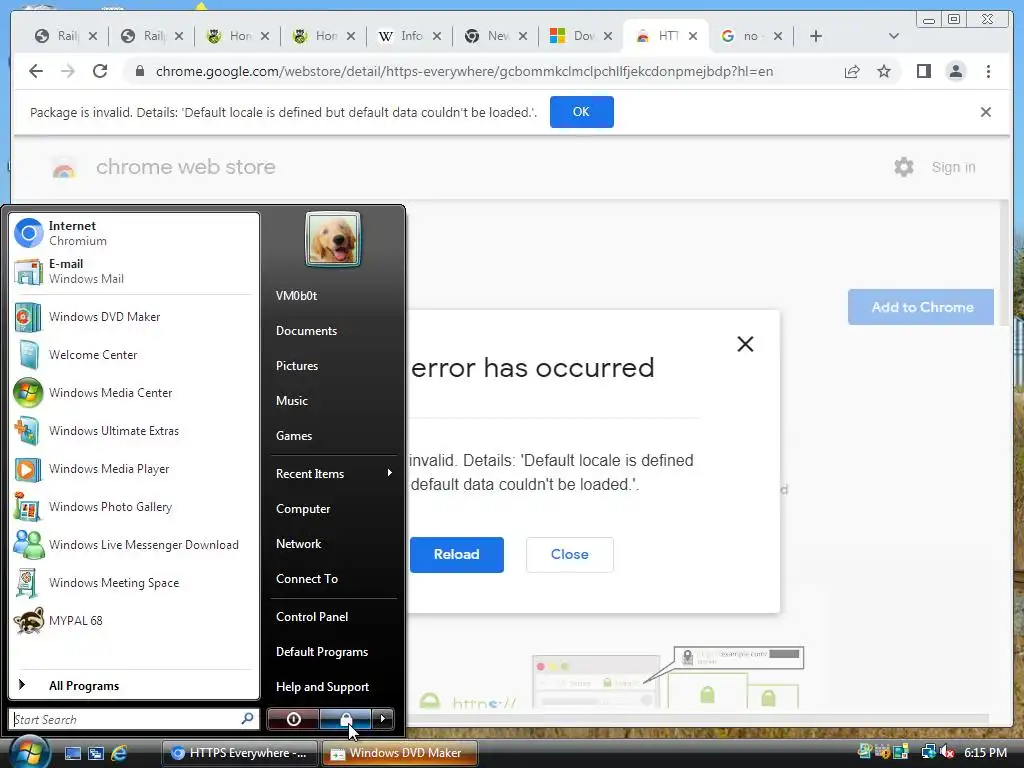Image resolution: width=1024 pixels, height=768 pixels.
Task: Open Music folder from Start menu
Action: (291, 400)
